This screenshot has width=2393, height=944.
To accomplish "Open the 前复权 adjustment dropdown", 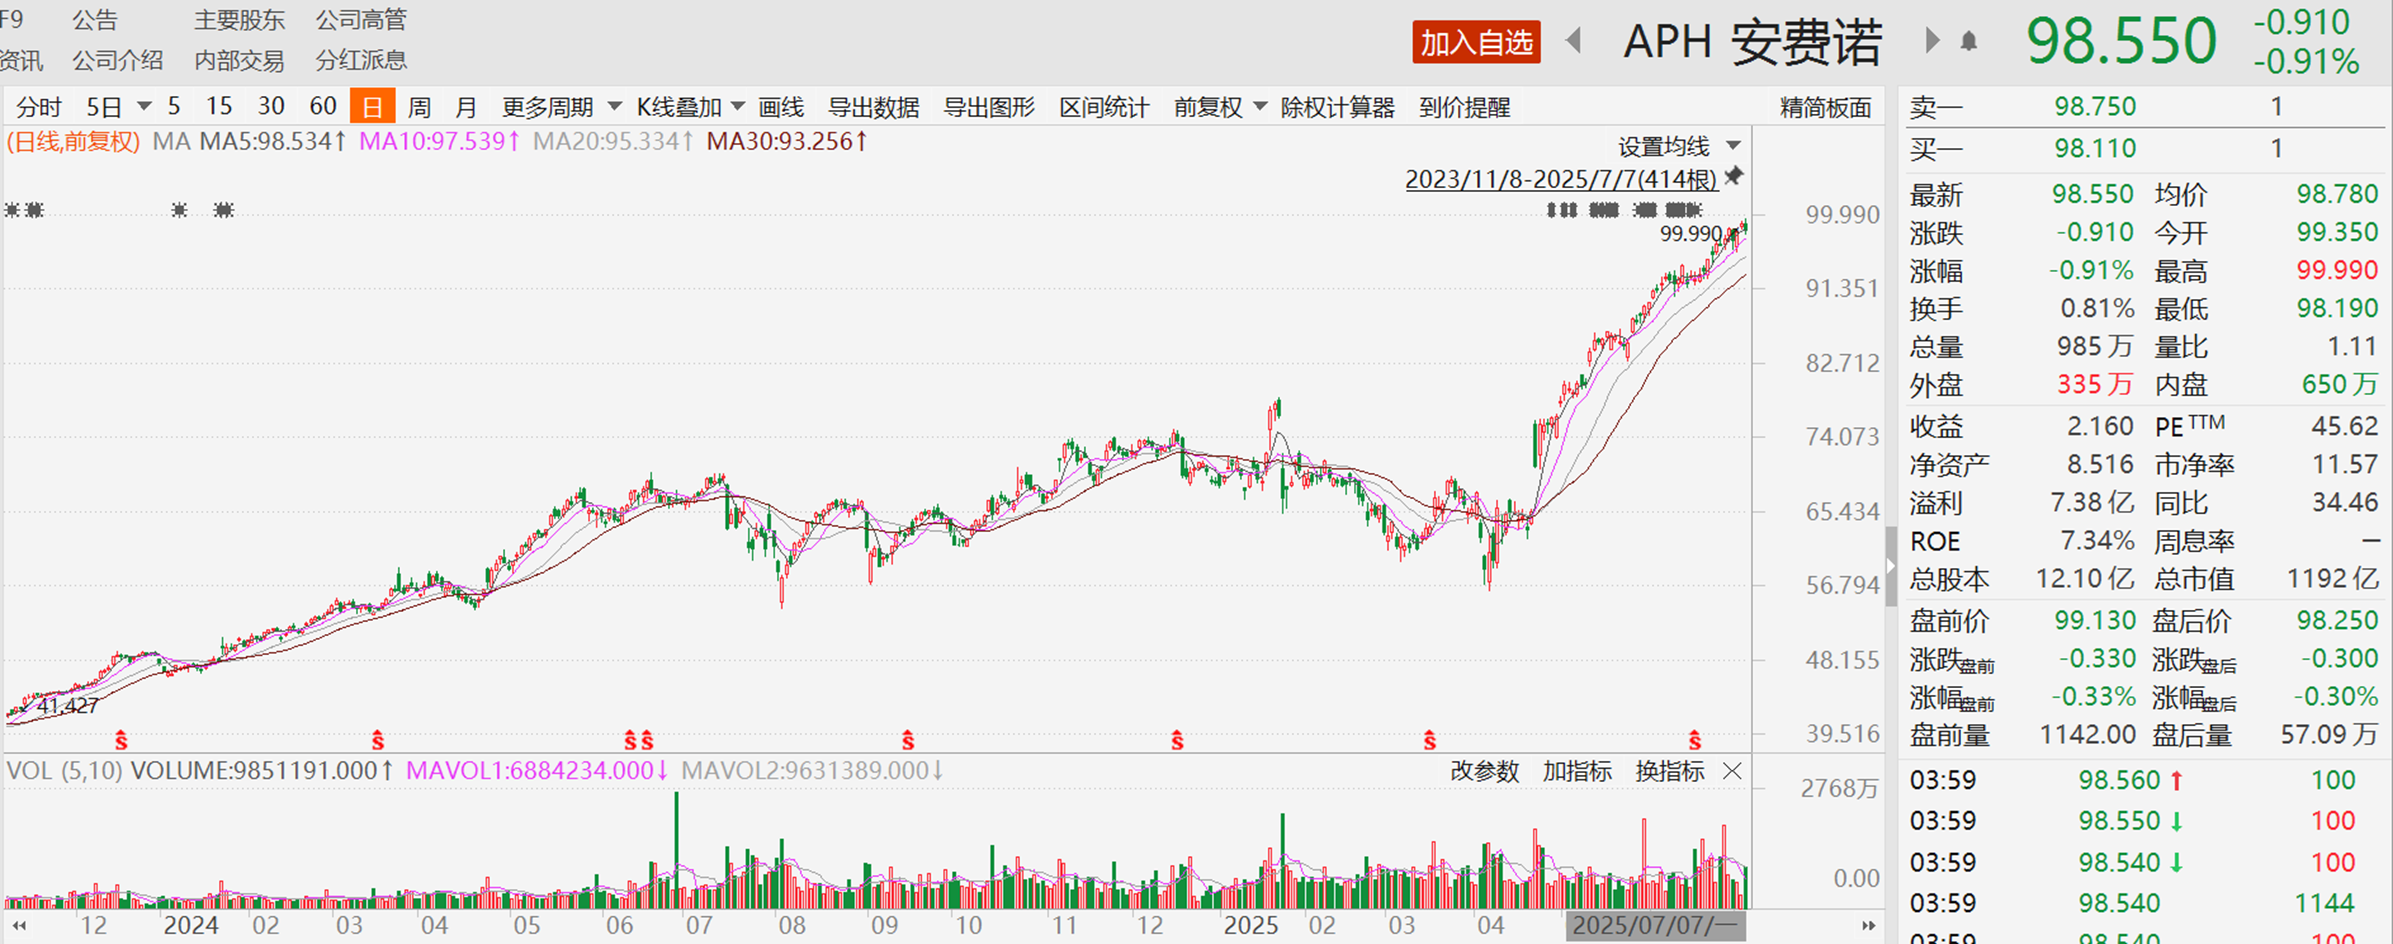I will 1219,107.
